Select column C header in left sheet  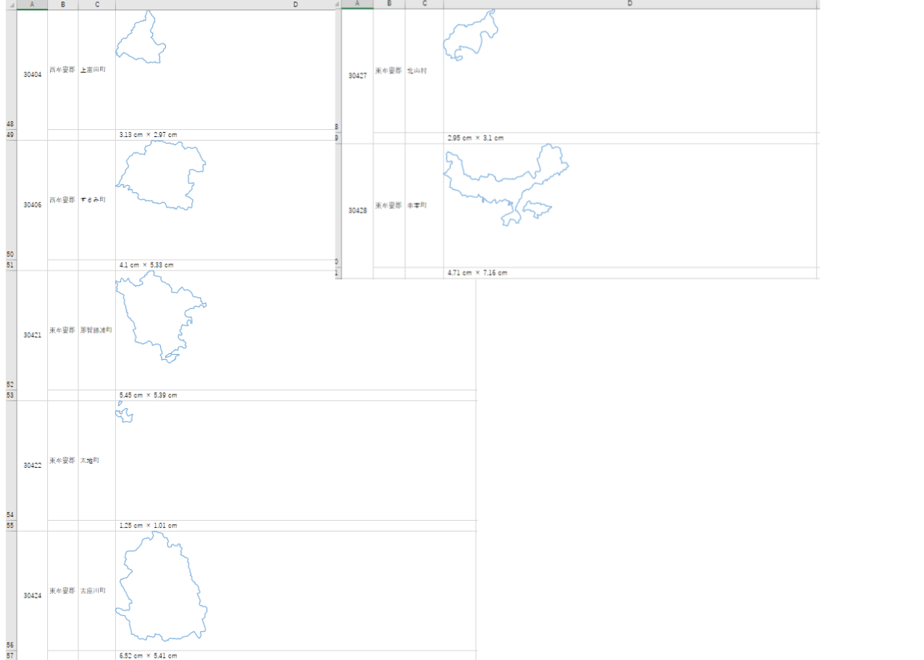[97, 4]
